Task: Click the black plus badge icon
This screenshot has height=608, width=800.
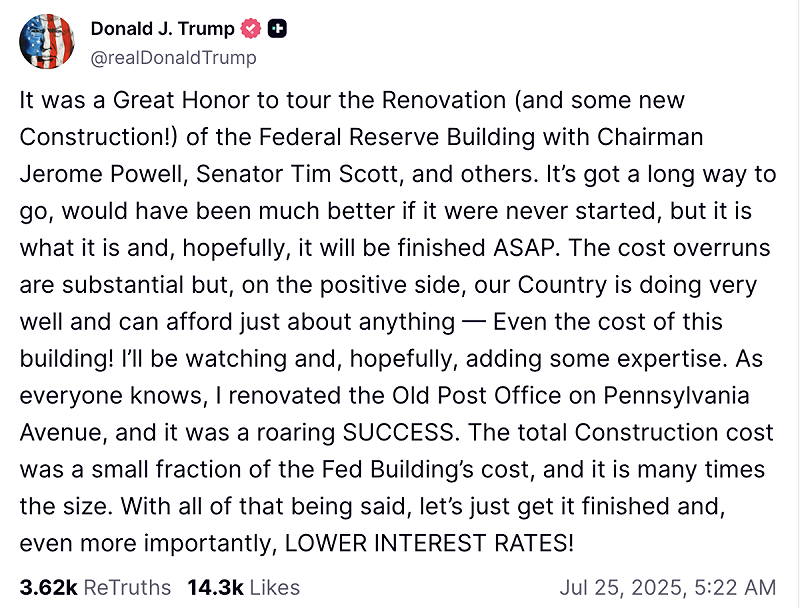Action: (x=278, y=29)
